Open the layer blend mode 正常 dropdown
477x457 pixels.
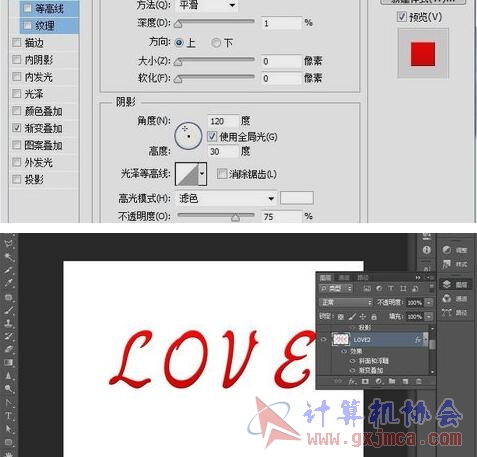point(346,302)
